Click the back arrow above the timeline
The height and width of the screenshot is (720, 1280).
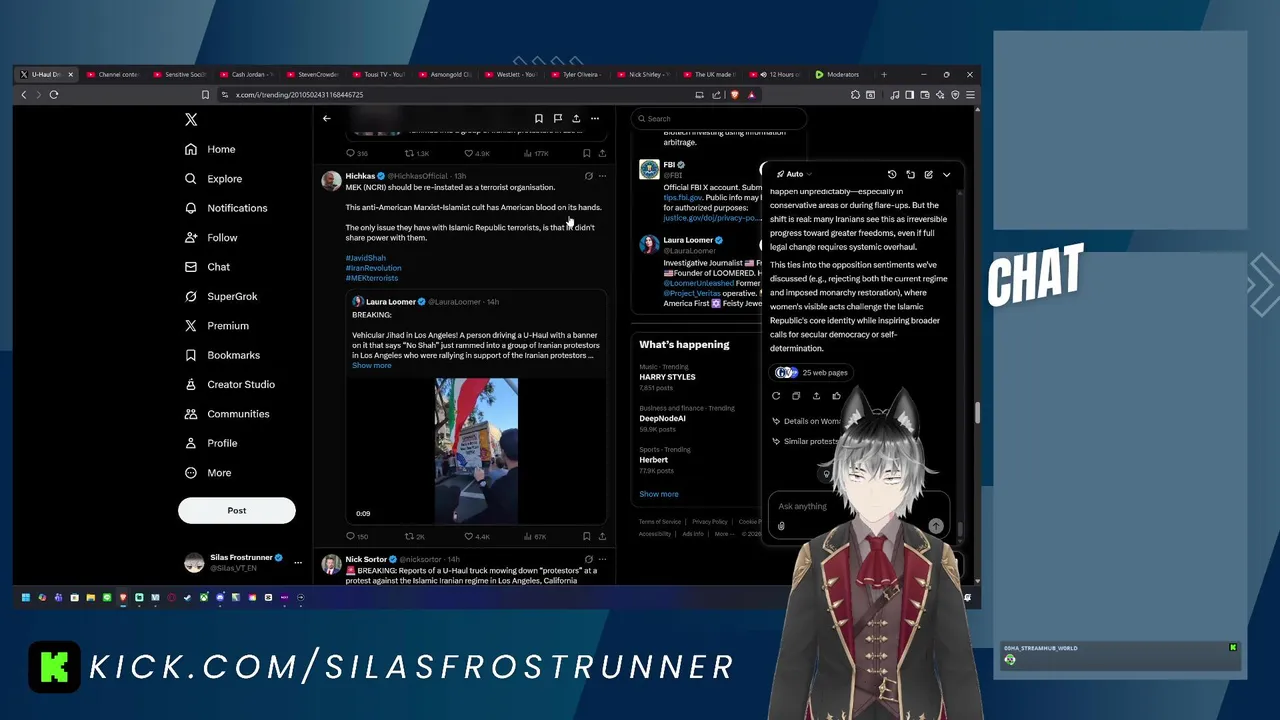pyautogui.click(x=326, y=118)
